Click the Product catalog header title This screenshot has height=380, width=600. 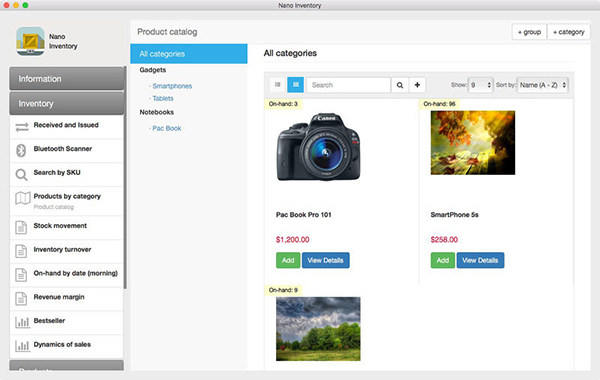[x=167, y=32]
